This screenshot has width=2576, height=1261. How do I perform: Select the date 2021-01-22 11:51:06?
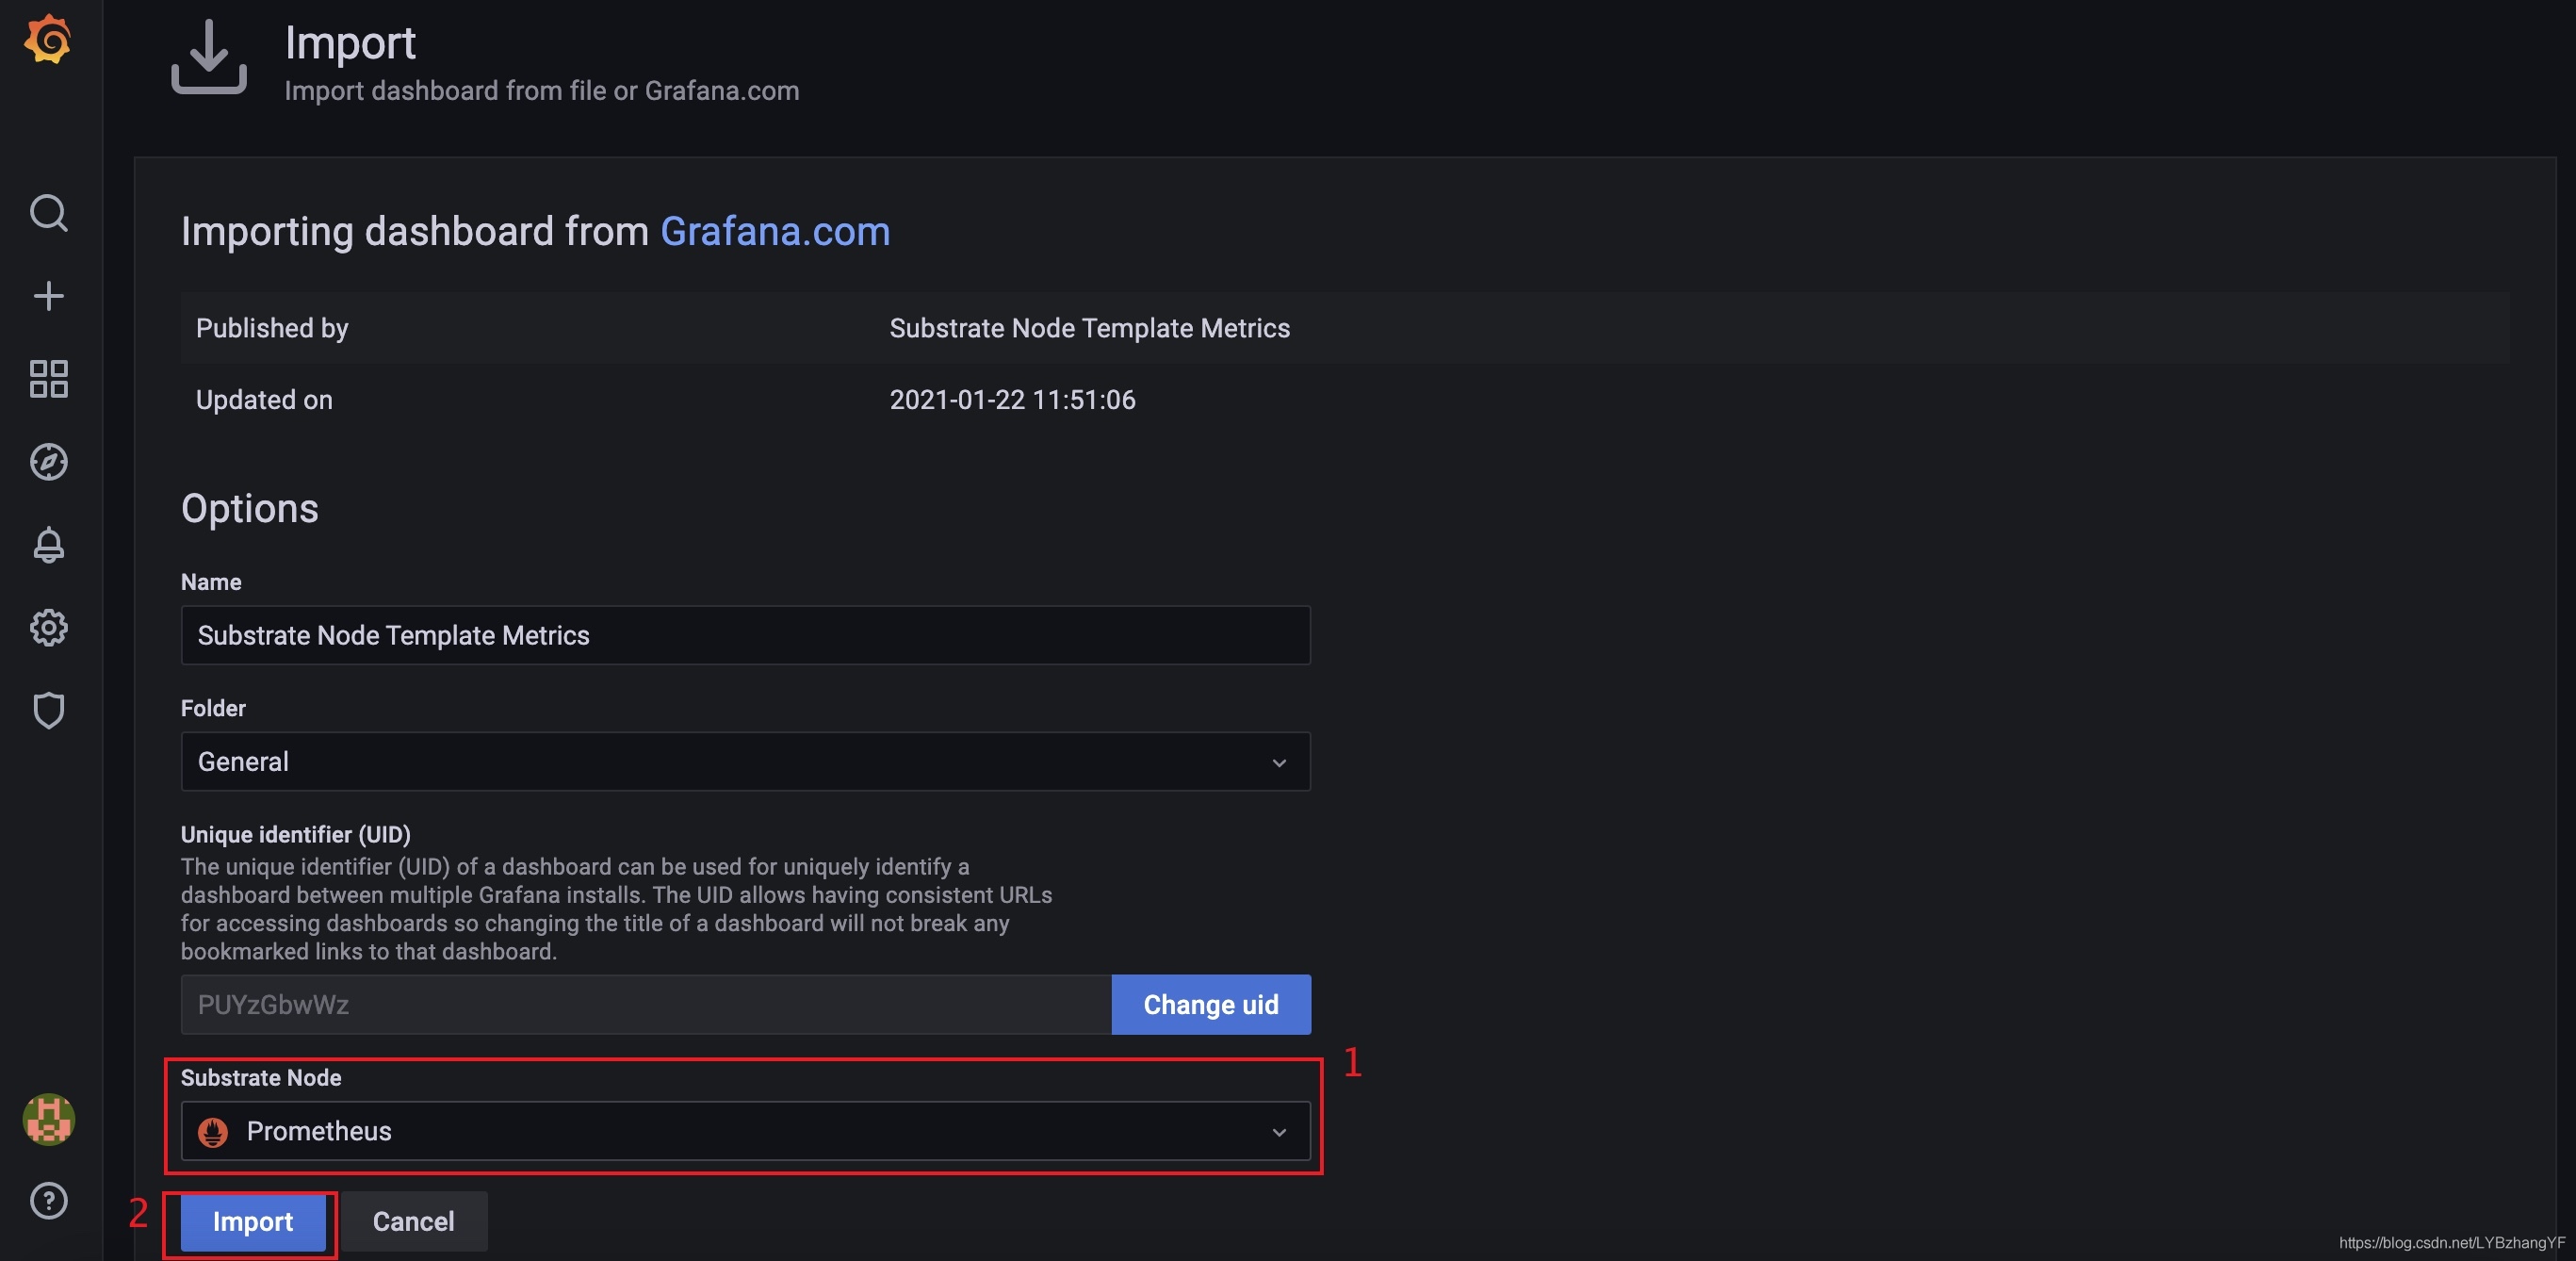pos(1013,400)
